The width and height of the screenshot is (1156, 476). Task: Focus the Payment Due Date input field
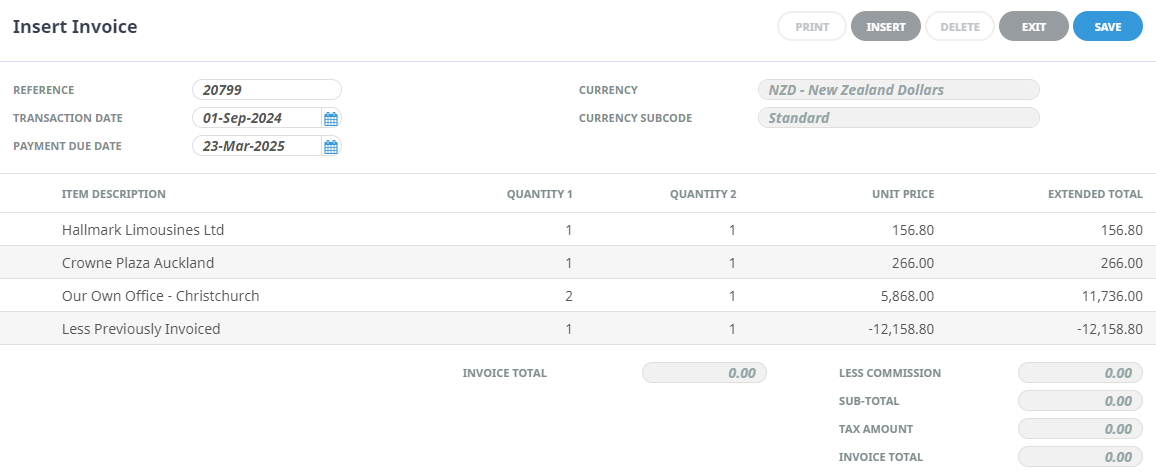[x=256, y=146]
